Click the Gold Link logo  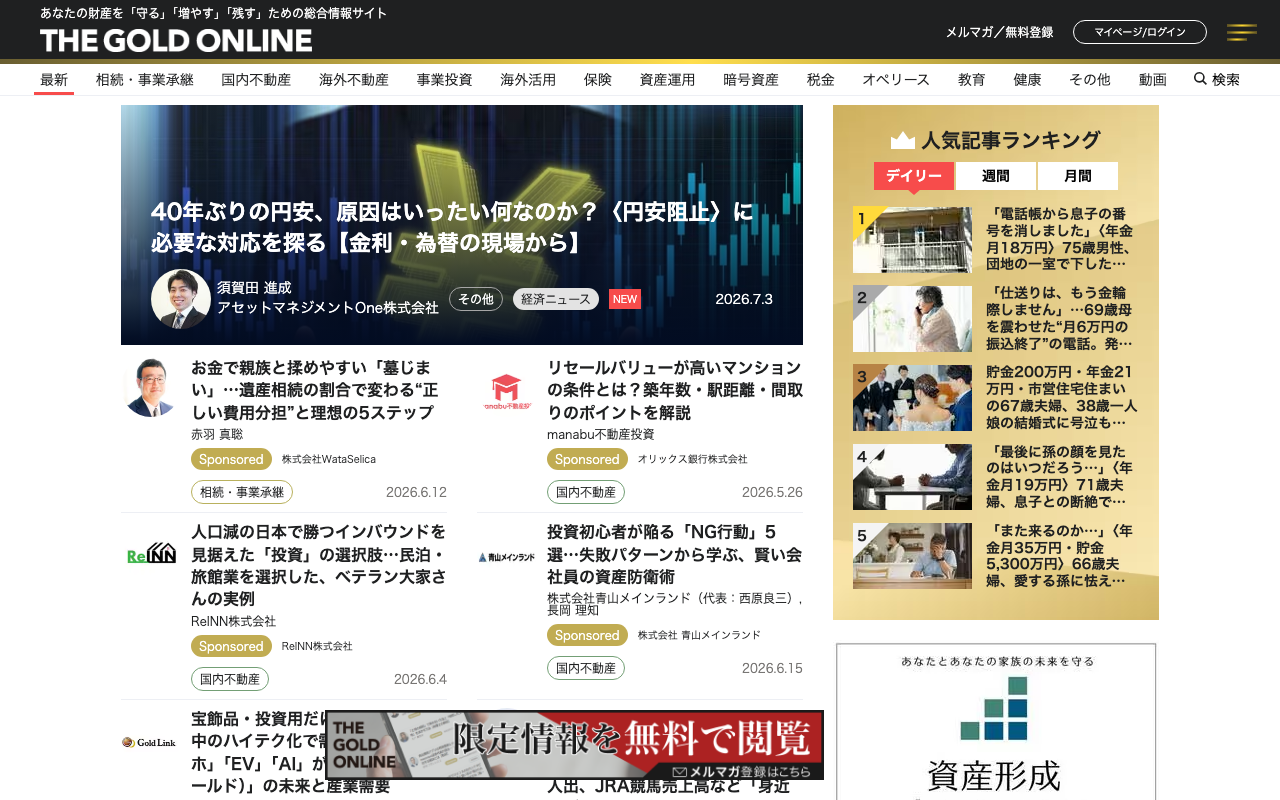click(x=149, y=742)
